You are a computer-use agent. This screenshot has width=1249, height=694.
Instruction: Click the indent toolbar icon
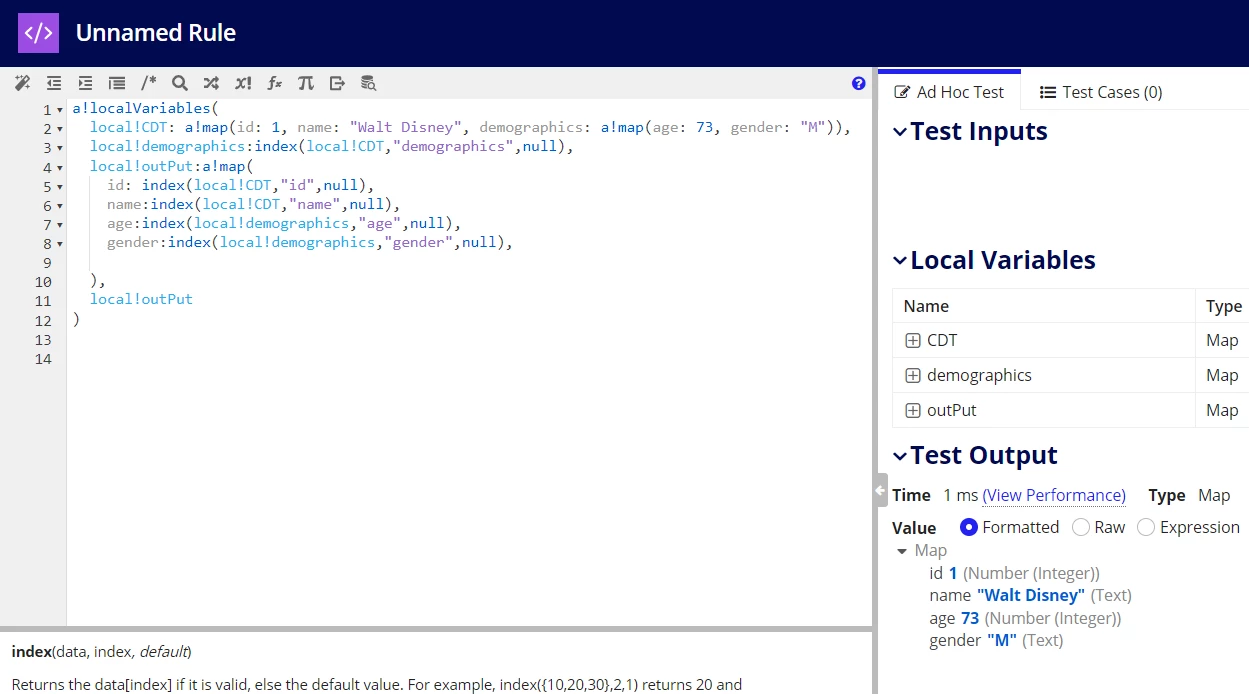tap(85, 83)
